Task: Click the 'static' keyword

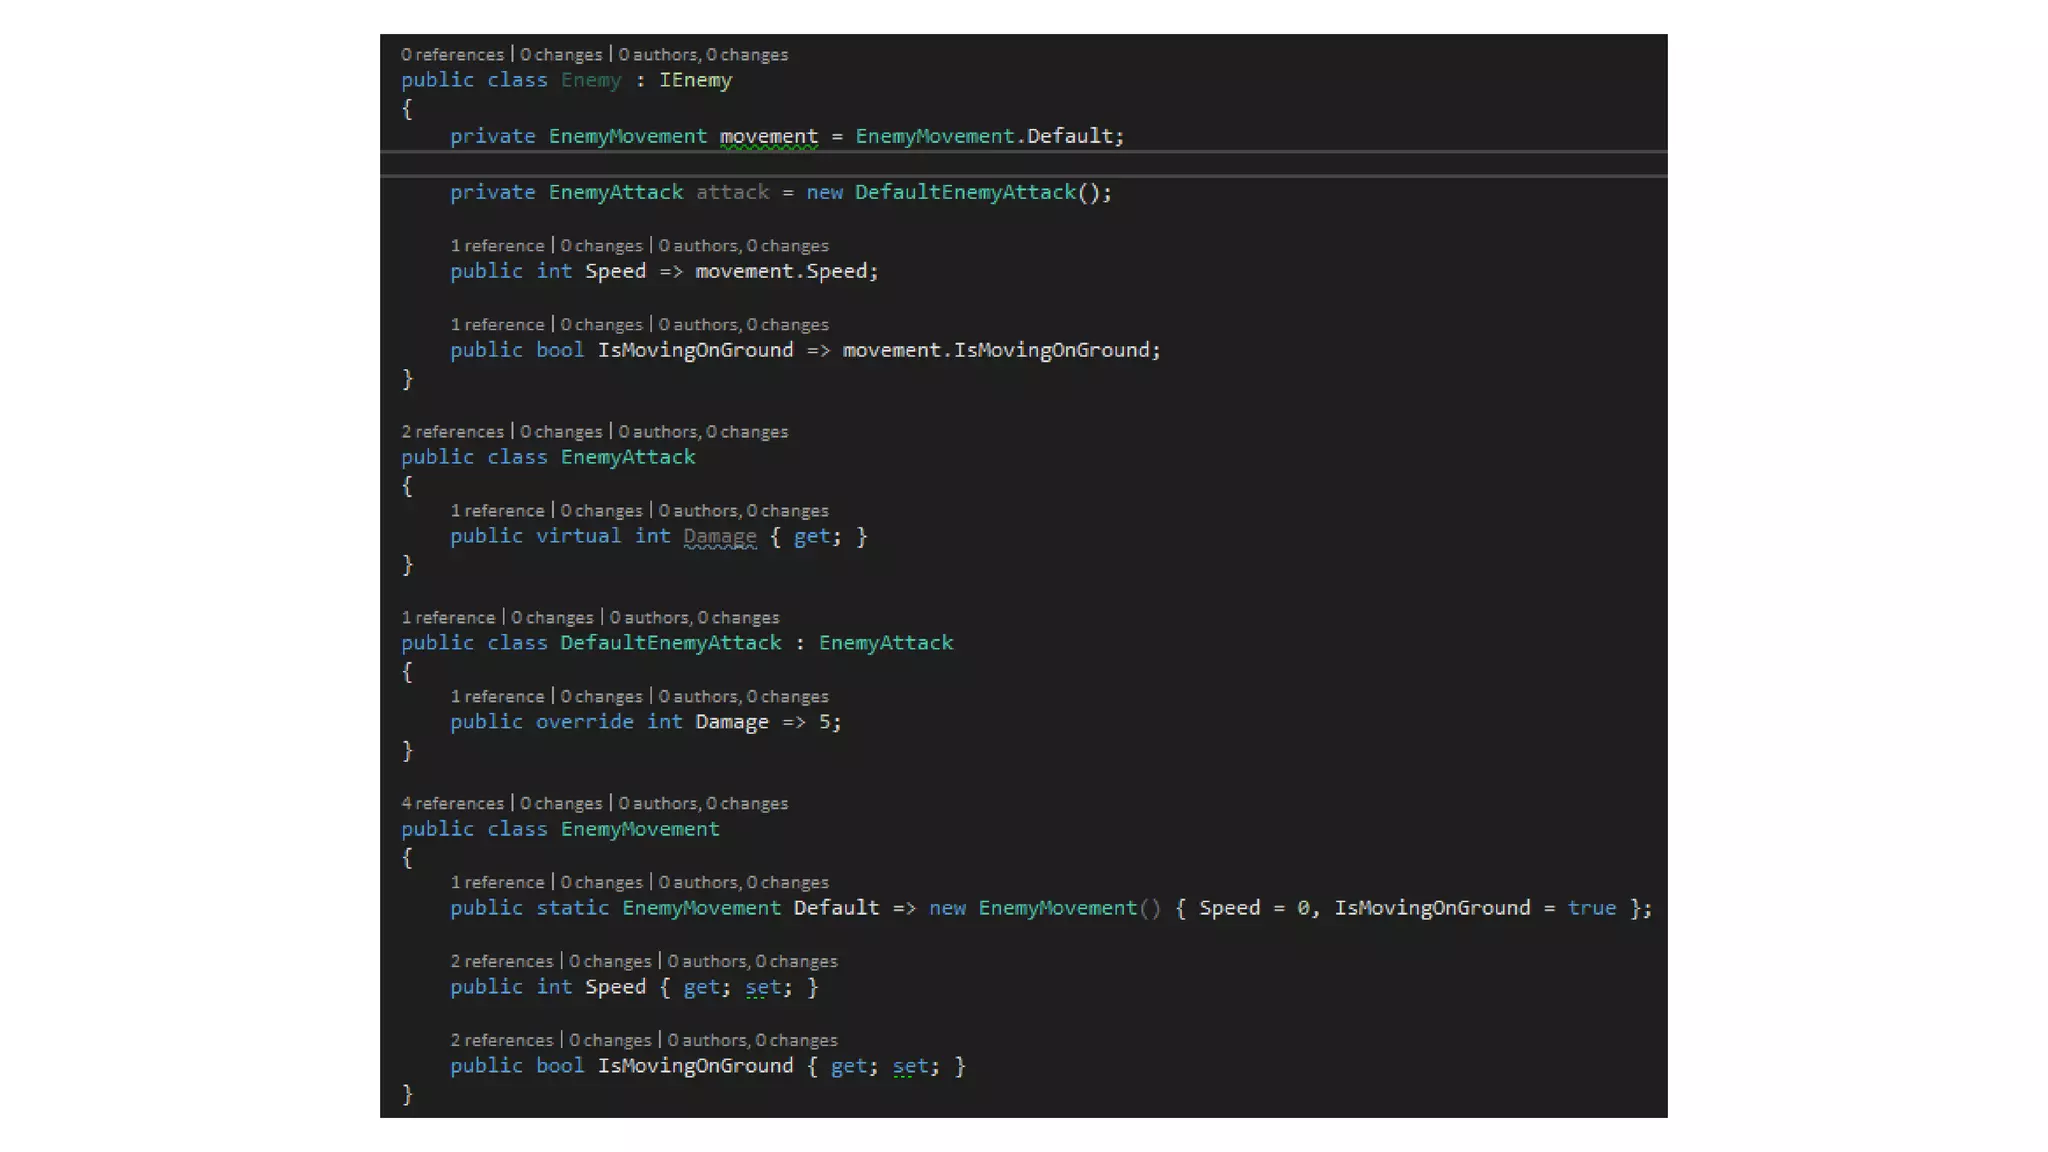Action: (572, 908)
